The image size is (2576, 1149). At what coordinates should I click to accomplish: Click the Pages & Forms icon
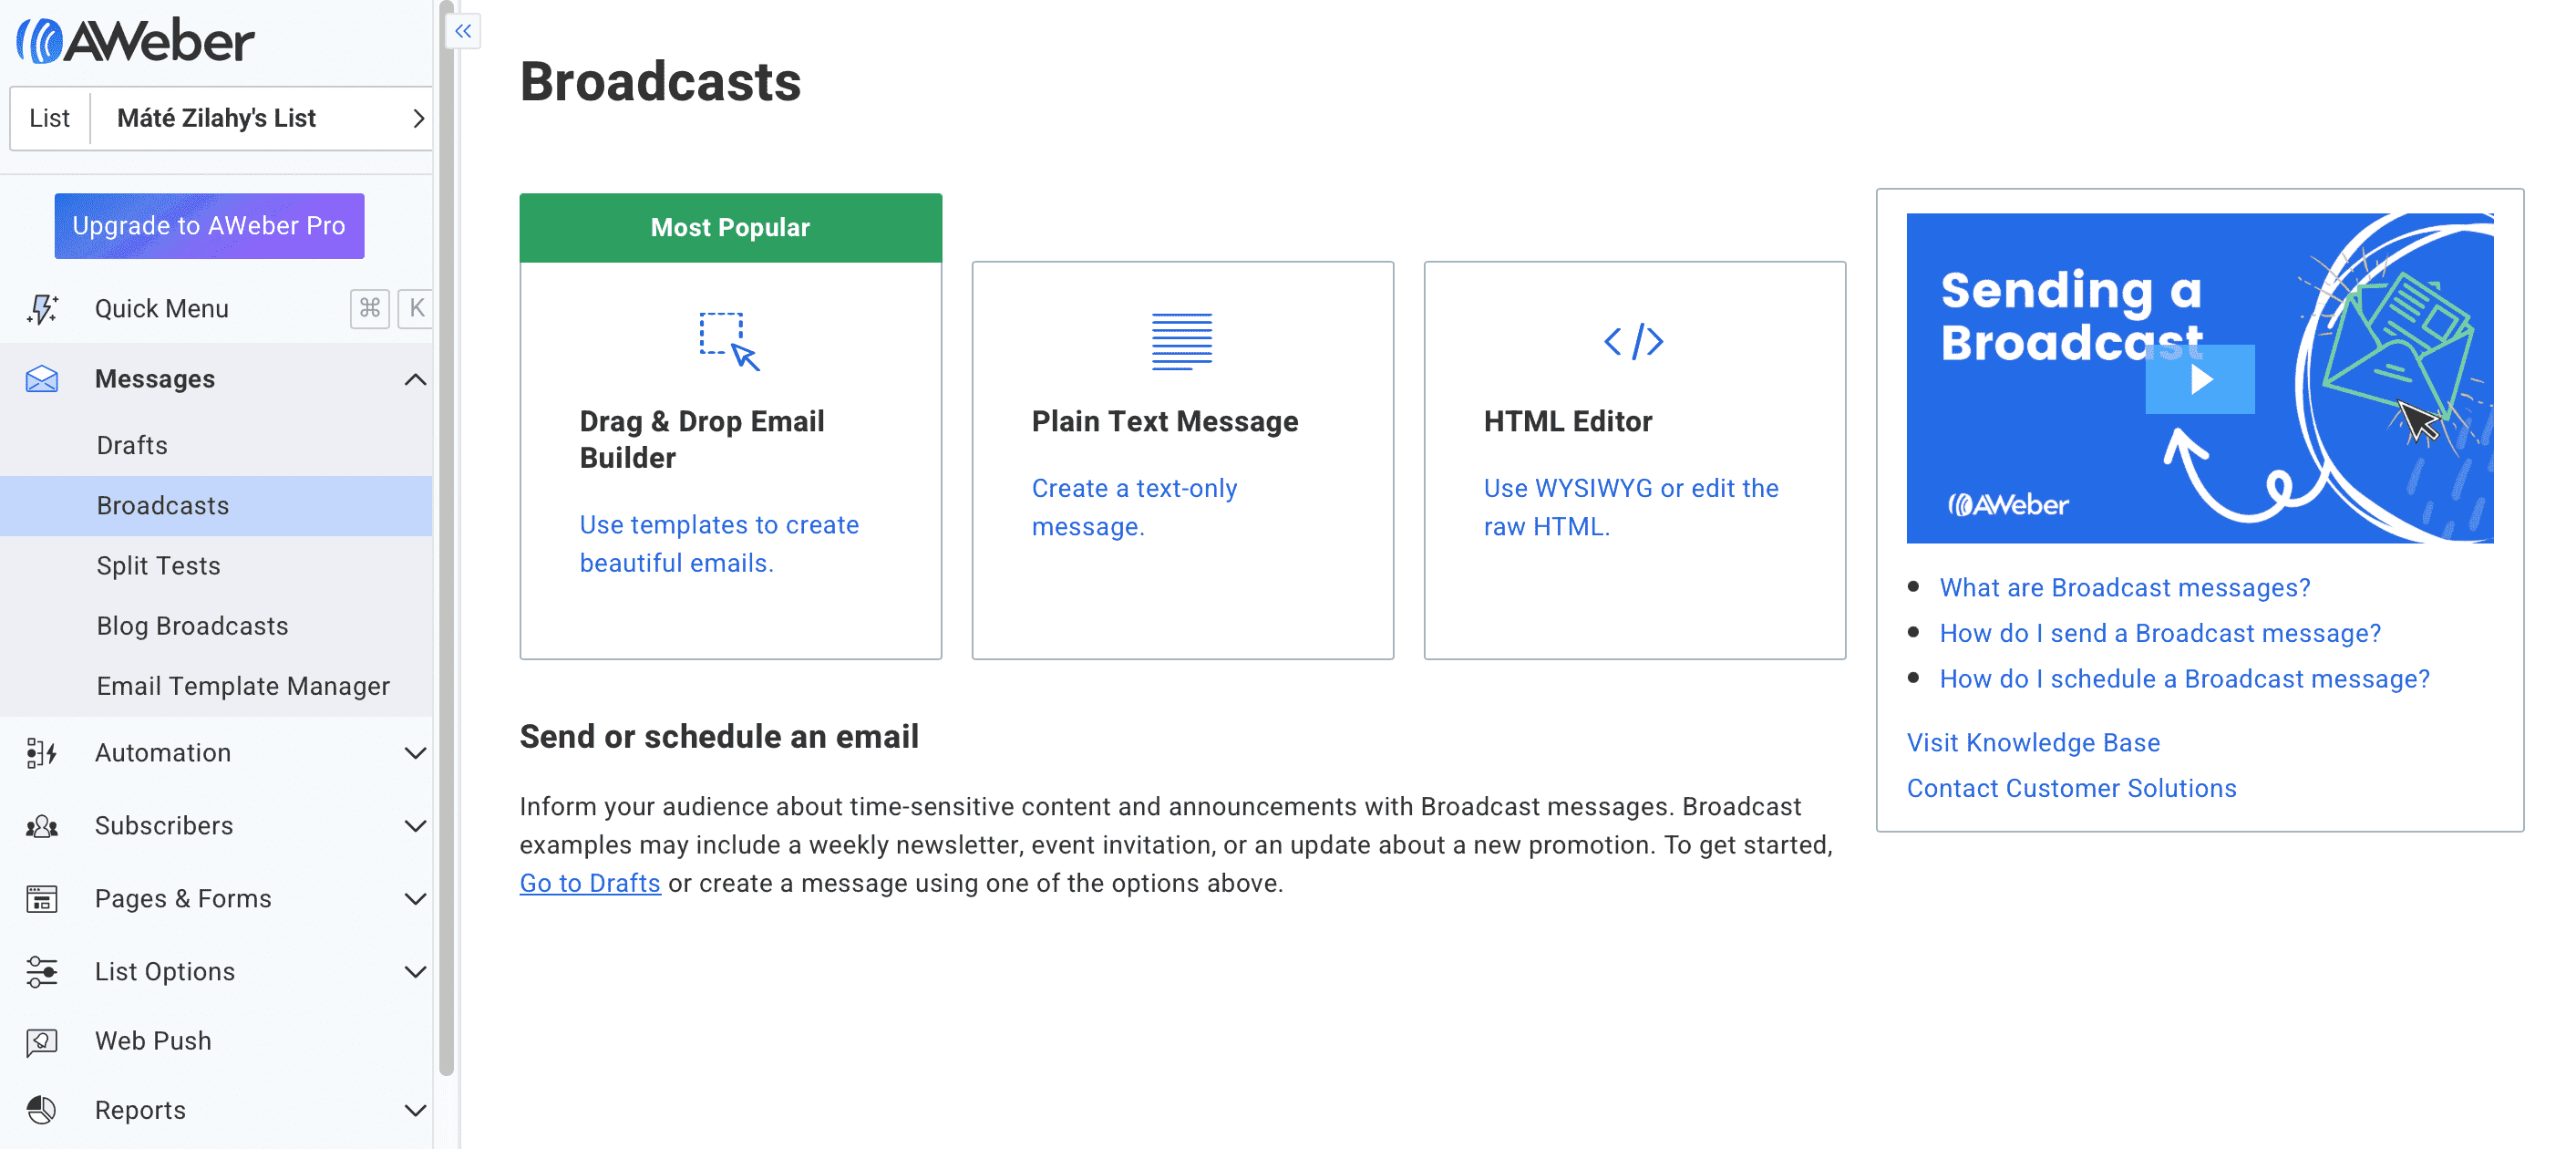[x=42, y=899]
